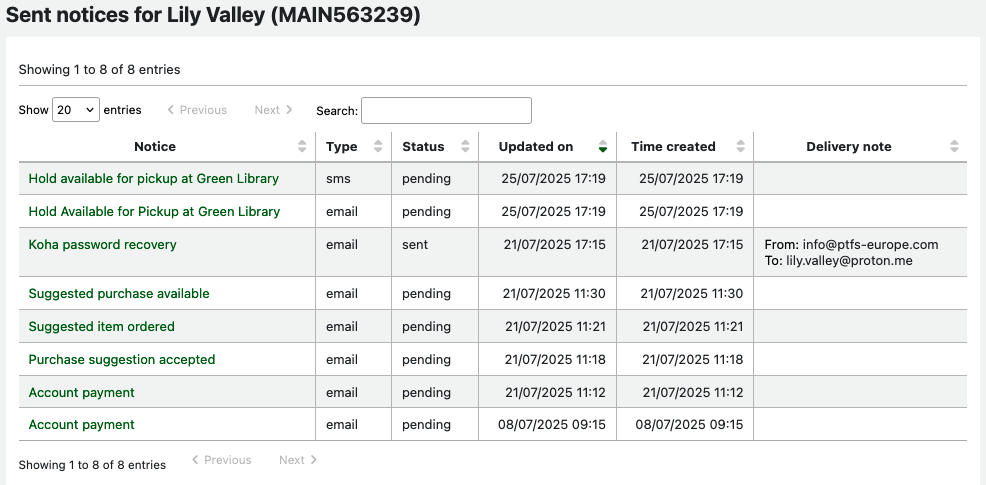Open the Purchase suggestion accepted notice
The width and height of the screenshot is (986, 485).
point(121,359)
